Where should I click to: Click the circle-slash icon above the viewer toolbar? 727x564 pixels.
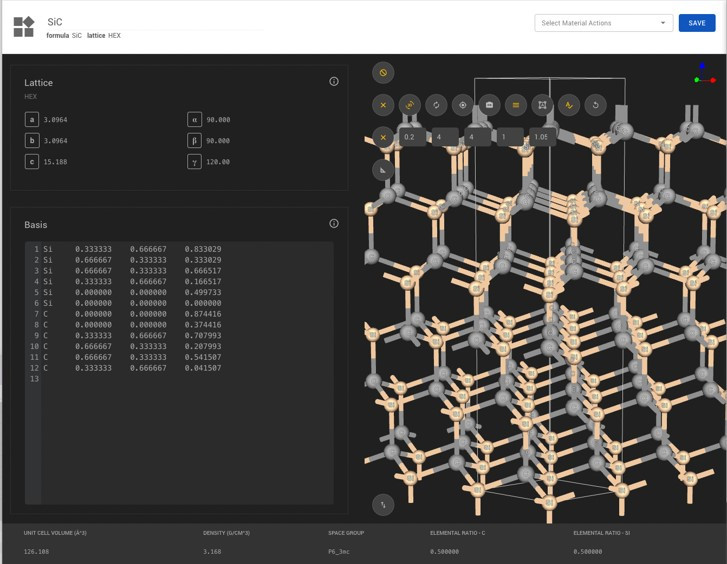tap(383, 73)
